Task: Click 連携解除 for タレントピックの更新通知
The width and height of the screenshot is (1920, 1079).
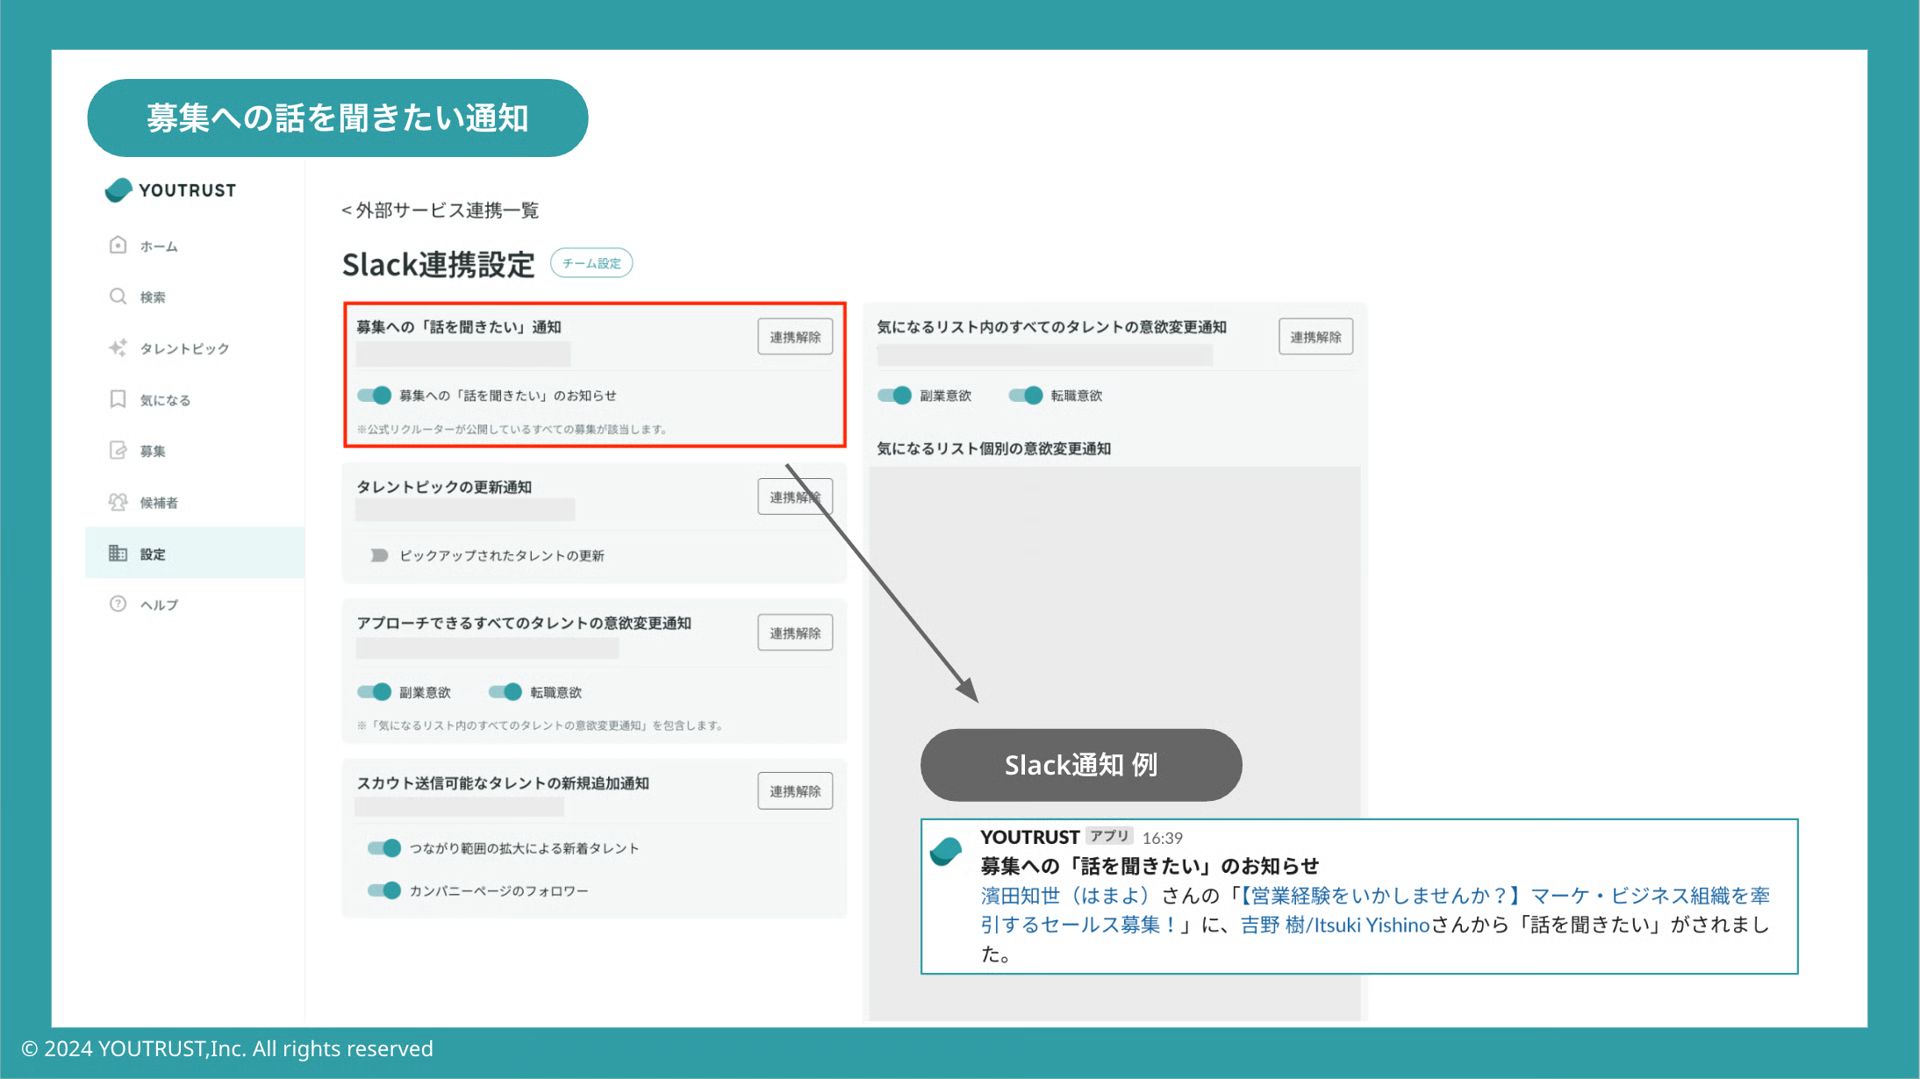Action: (795, 497)
